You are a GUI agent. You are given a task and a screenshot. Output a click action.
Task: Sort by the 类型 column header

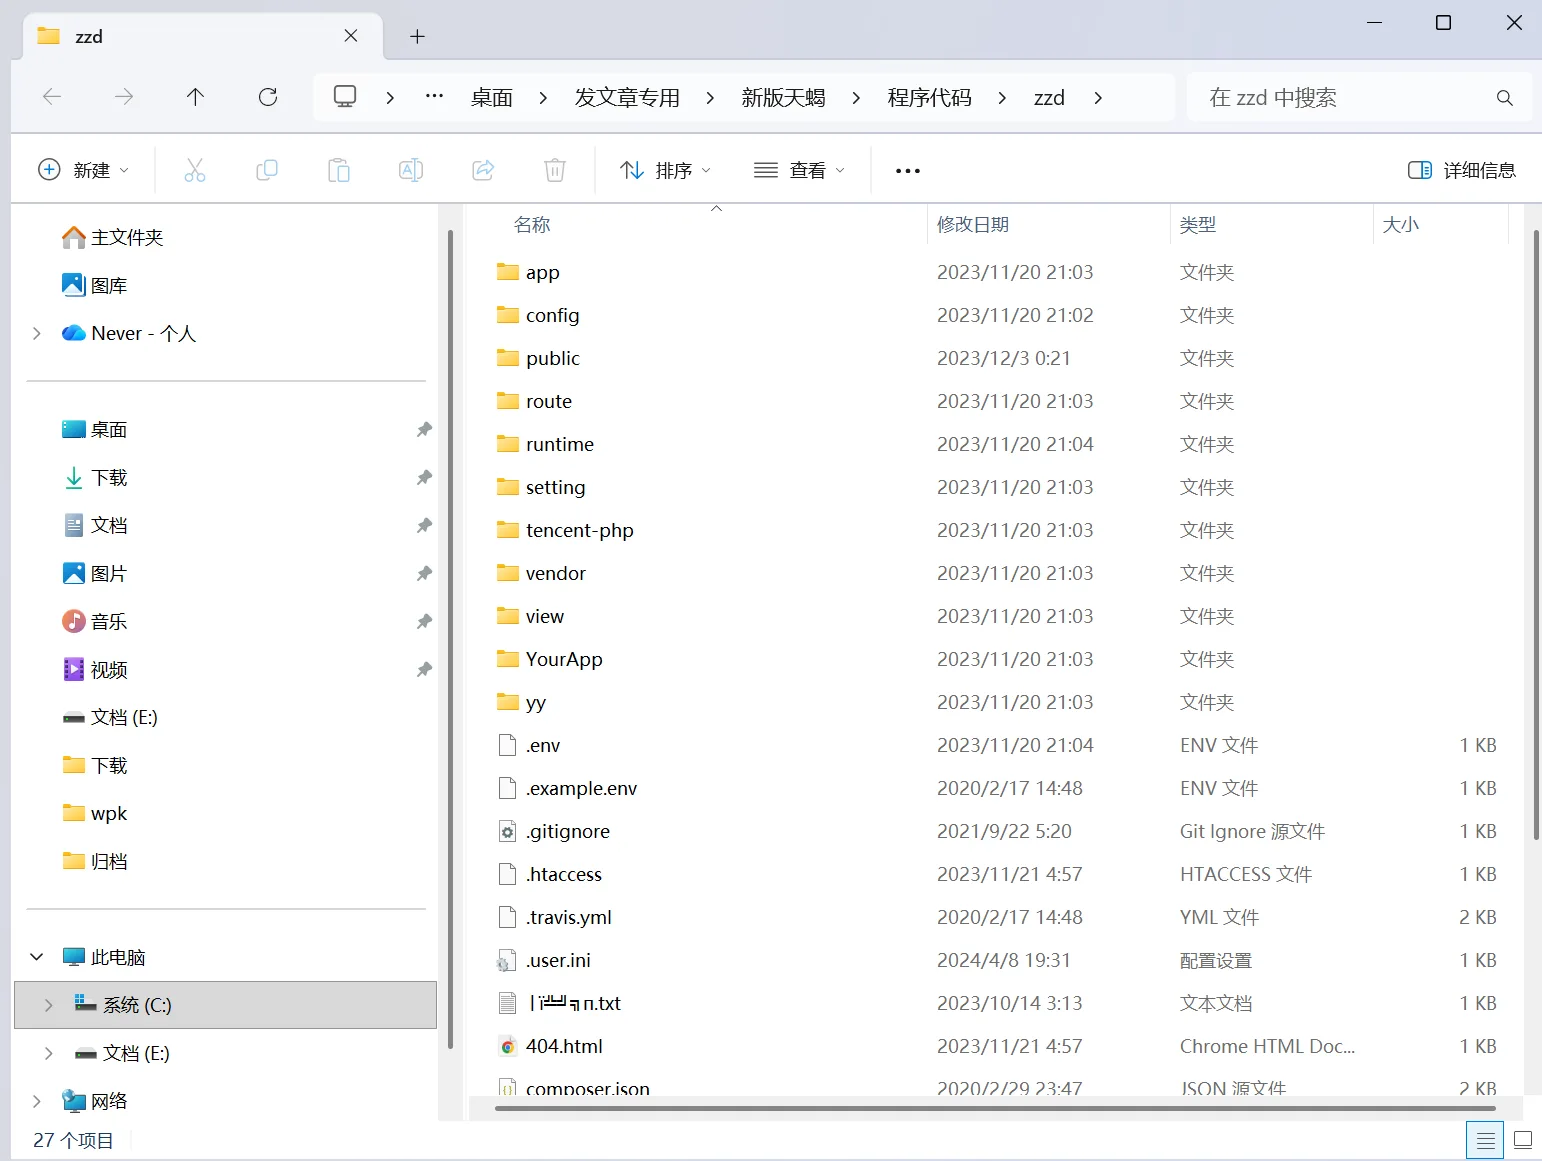coord(1271,225)
